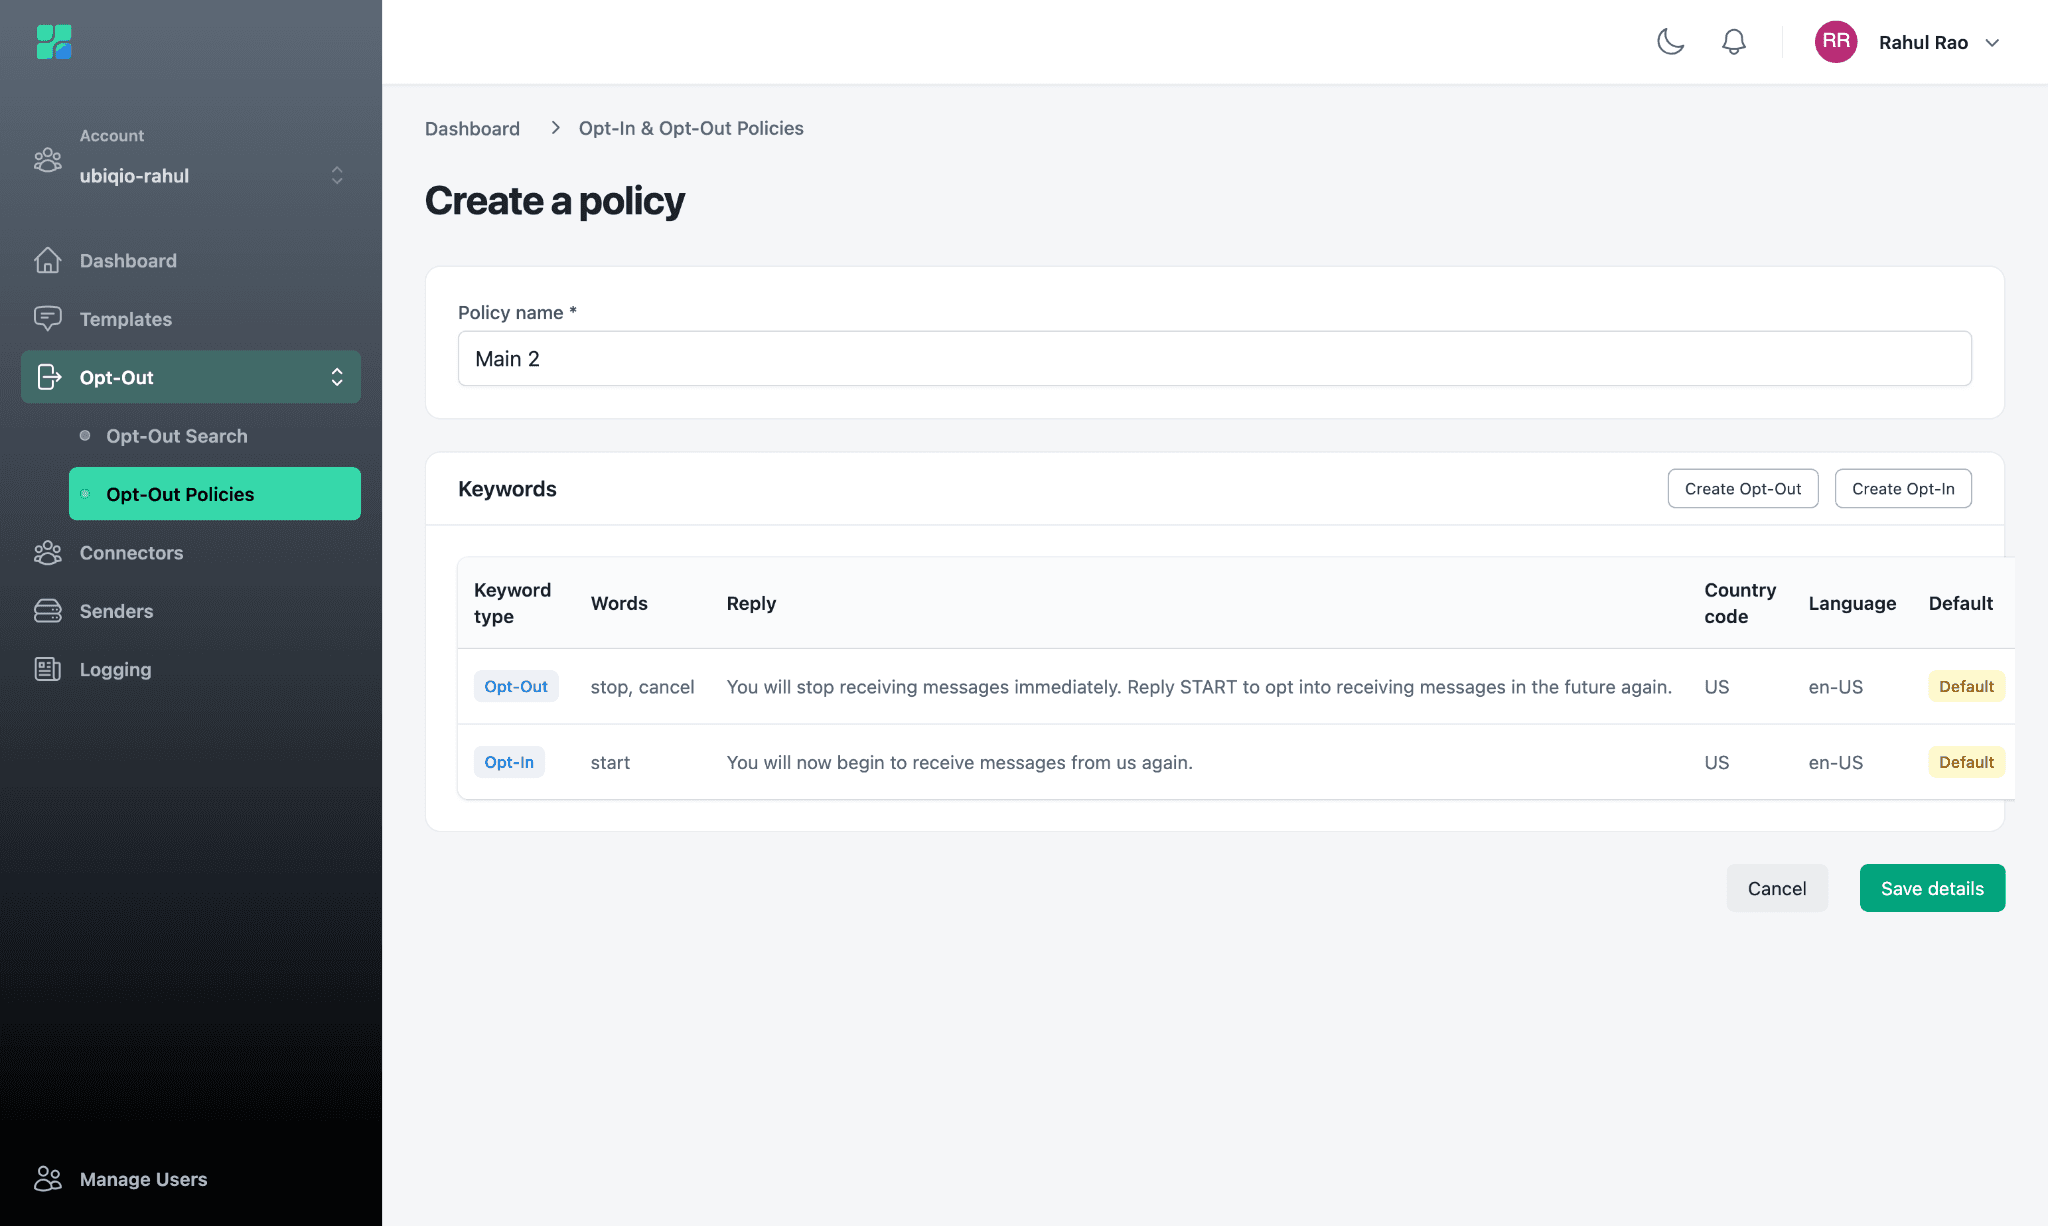Open the Rahul Rao profile dropdown
Image resolution: width=2048 pixels, height=1226 pixels.
tap(1992, 43)
